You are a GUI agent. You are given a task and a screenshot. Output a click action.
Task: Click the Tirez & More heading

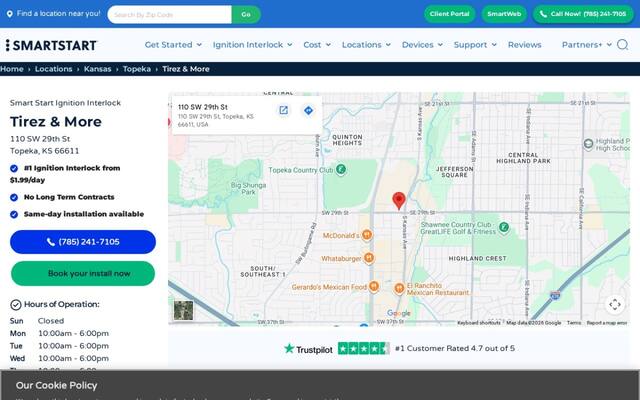56,122
